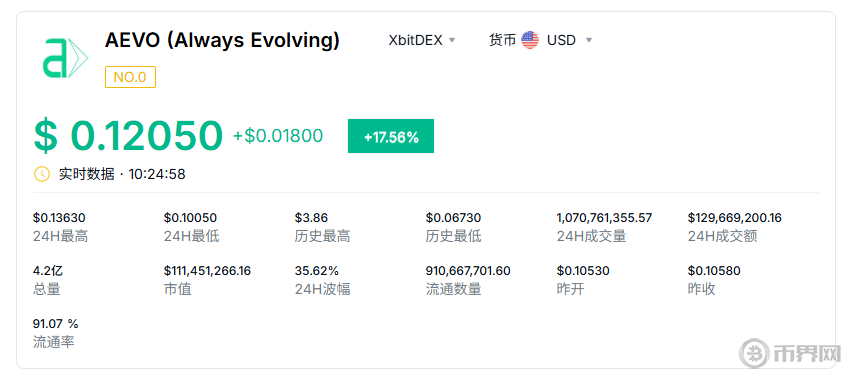Open the XbitDEX exchange dropdown
This screenshot has height=381, width=852.
pos(422,40)
